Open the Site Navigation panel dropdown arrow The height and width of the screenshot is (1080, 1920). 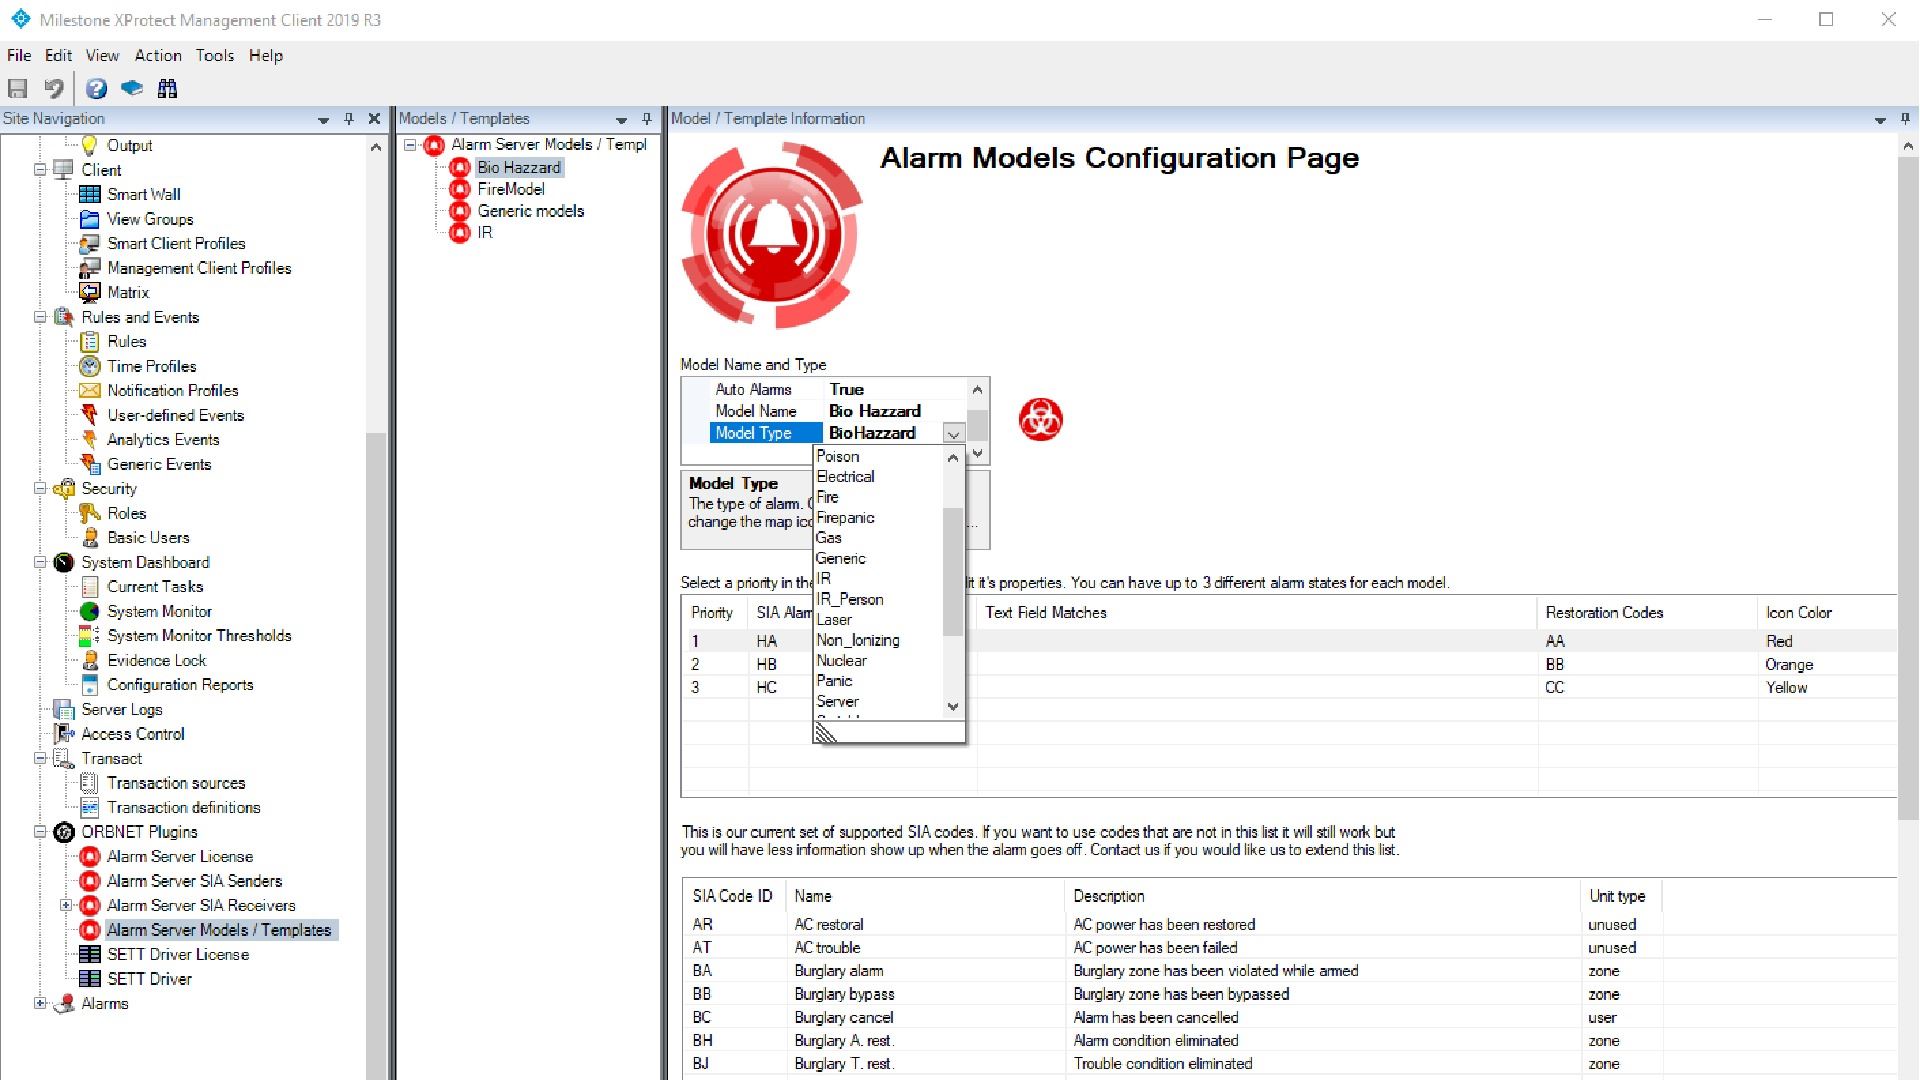323,119
